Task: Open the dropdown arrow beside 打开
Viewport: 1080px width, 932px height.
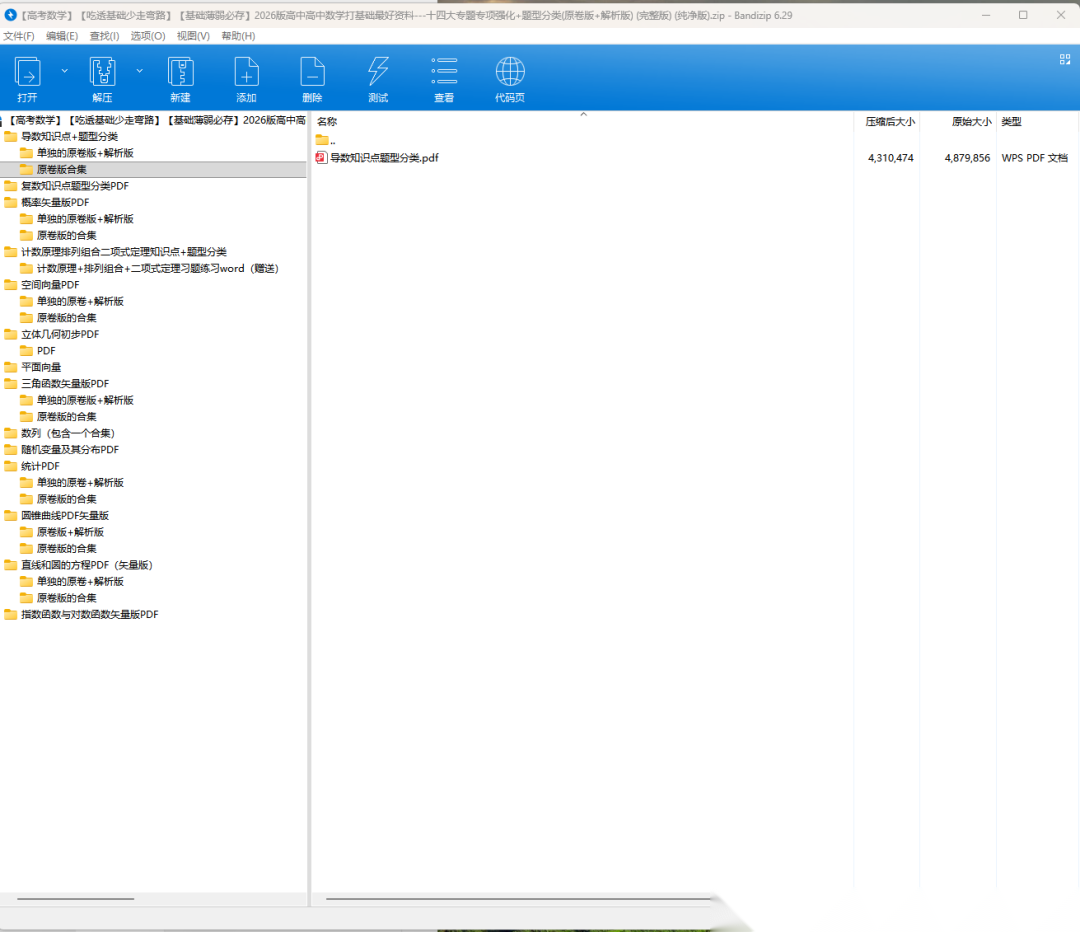Action: click(65, 71)
